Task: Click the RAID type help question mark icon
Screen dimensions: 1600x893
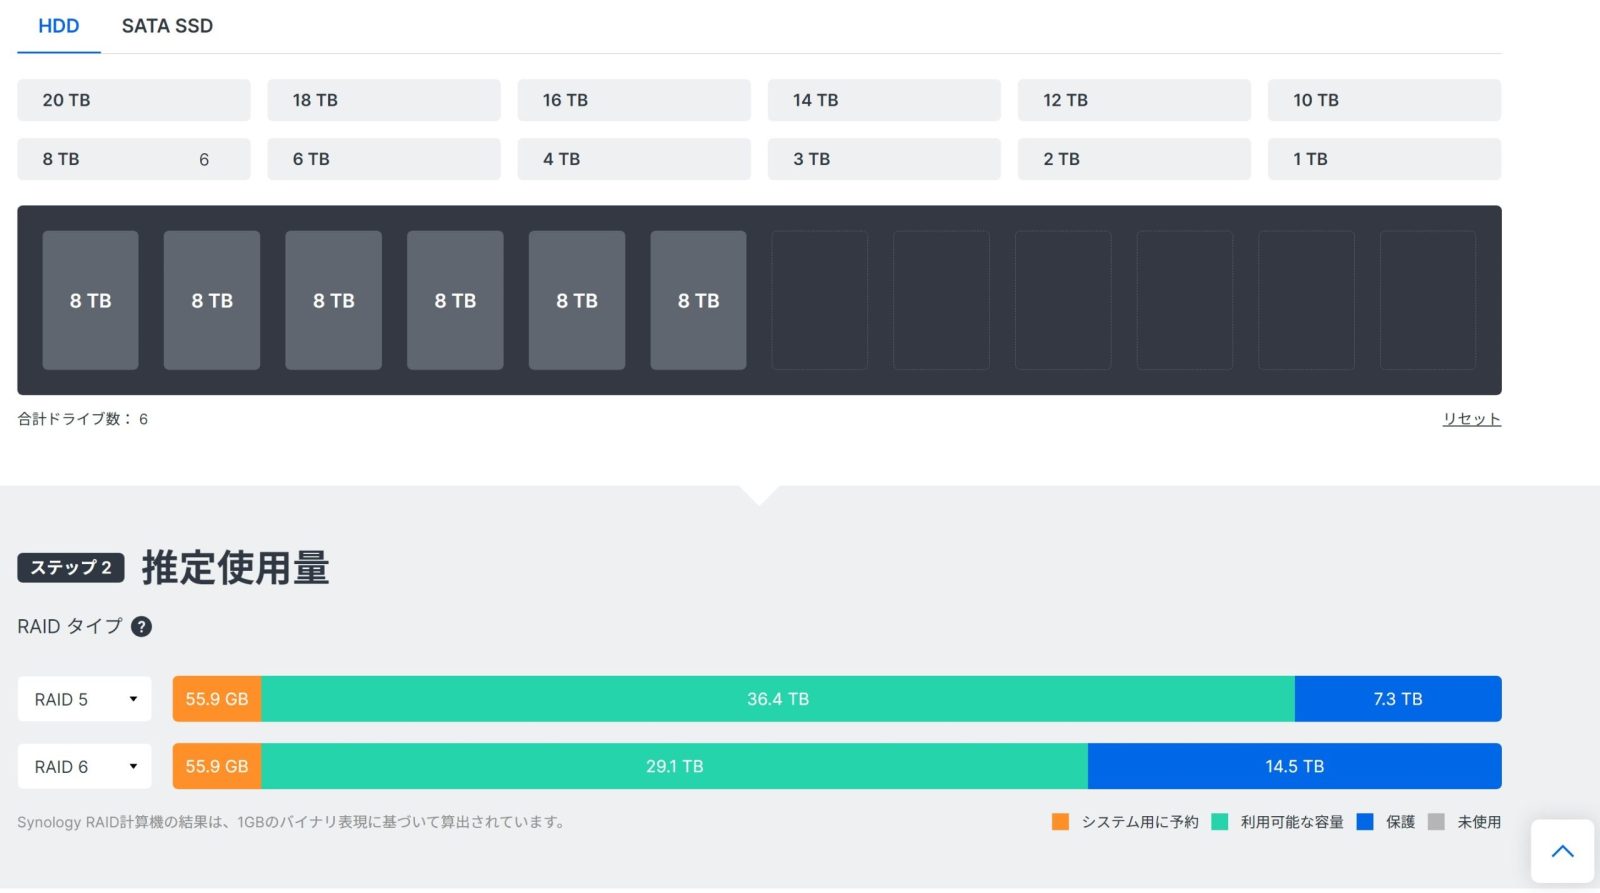Action: click(142, 627)
